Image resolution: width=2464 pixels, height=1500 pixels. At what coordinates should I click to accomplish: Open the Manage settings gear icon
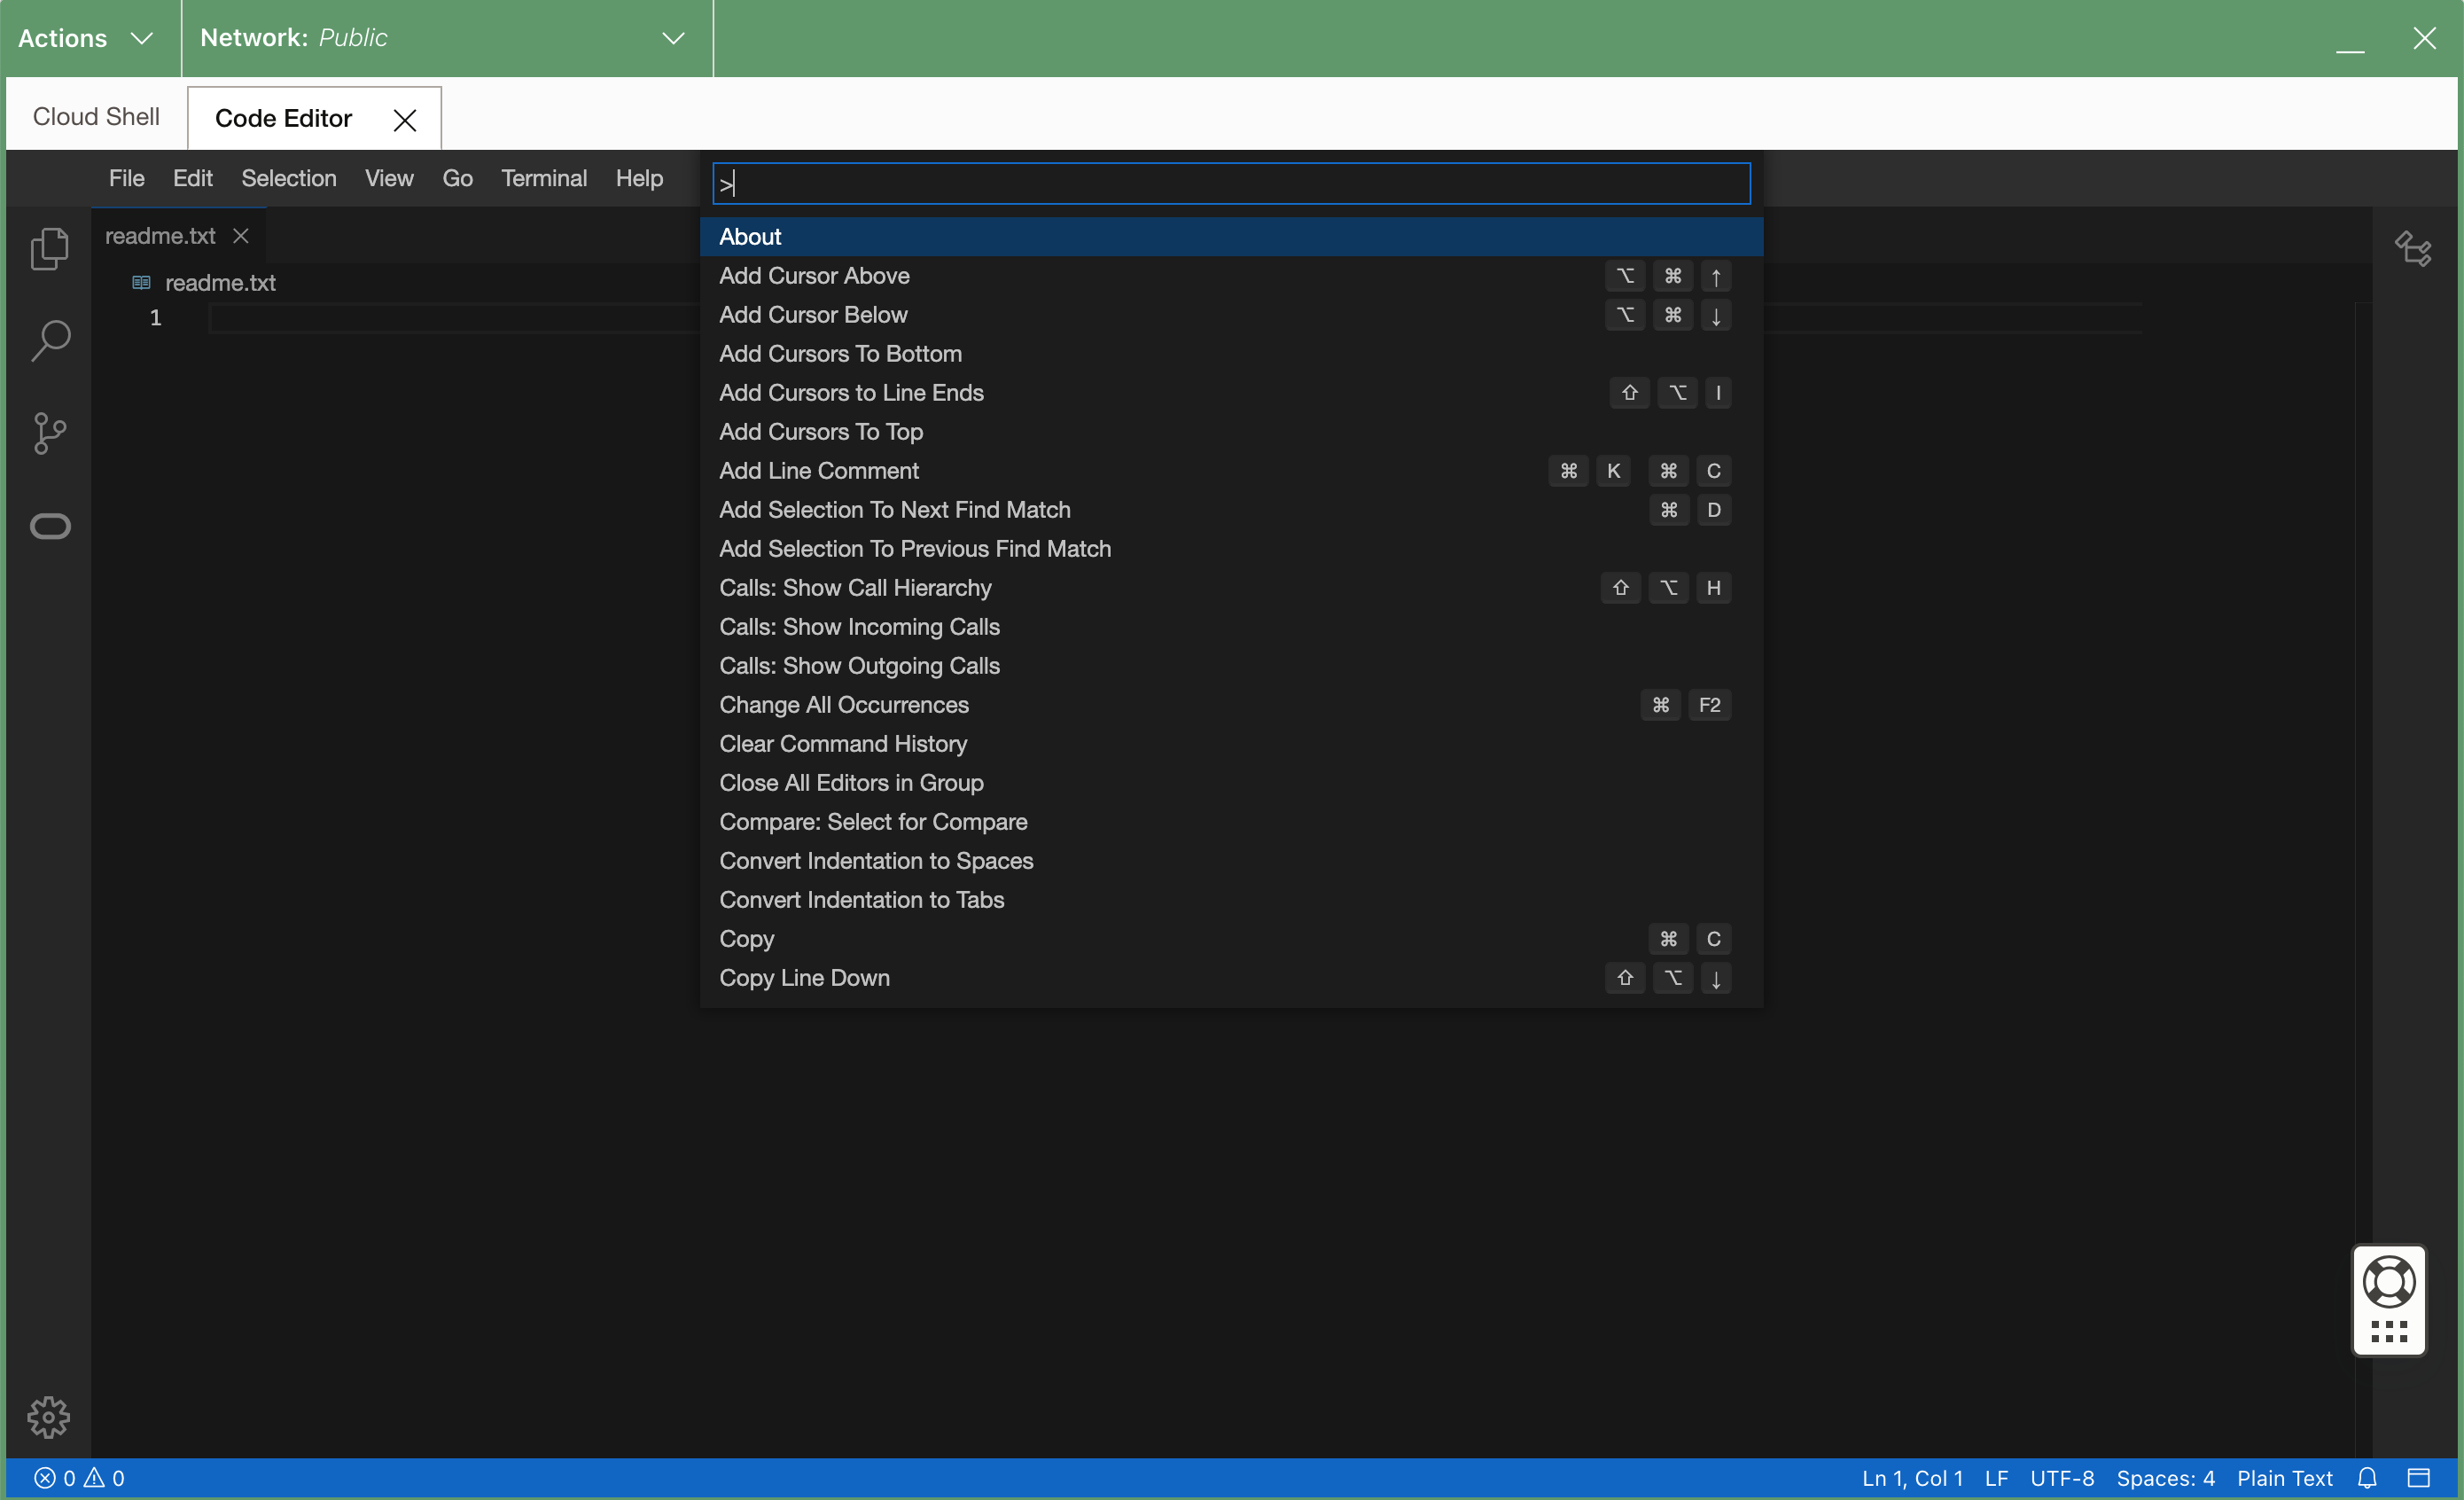(49, 1417)
